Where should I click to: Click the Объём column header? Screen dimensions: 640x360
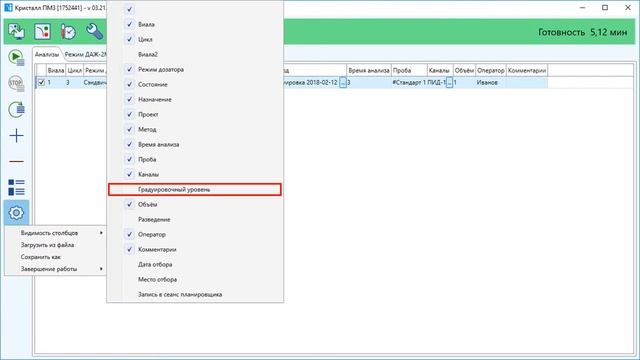tap(464, 70)
